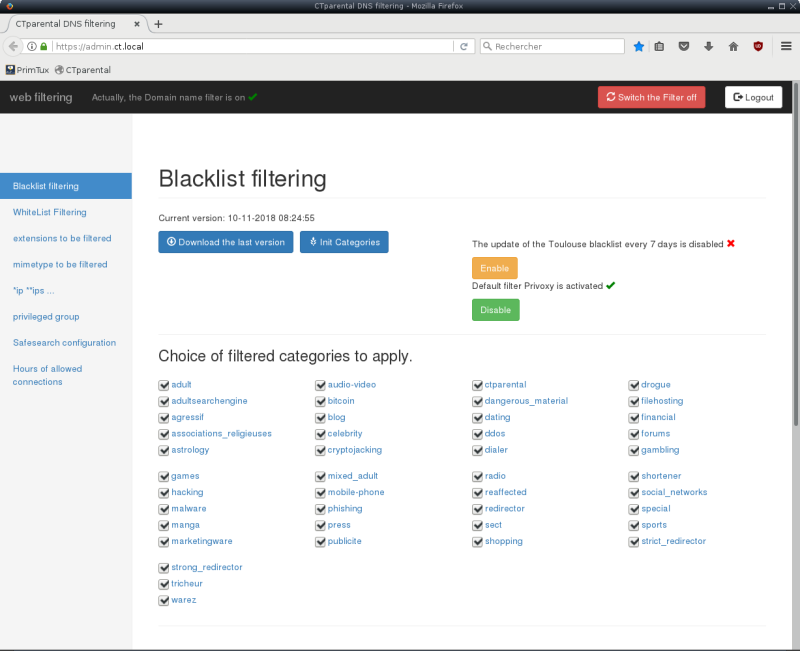Uncheck the adult category checkbox
800x651 pixels.
(164, 385)
